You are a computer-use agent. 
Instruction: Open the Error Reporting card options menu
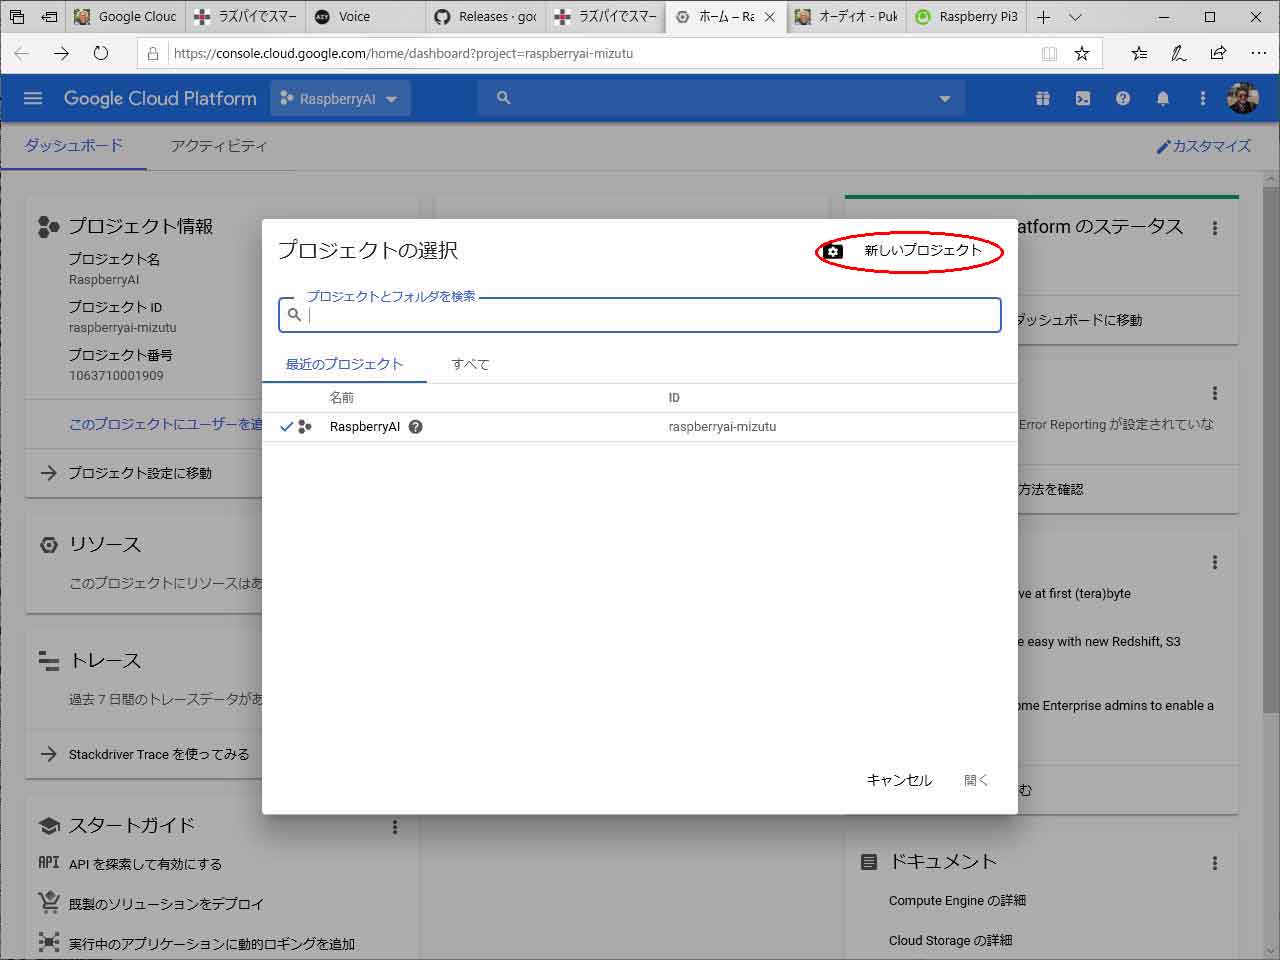[1215, 393]
